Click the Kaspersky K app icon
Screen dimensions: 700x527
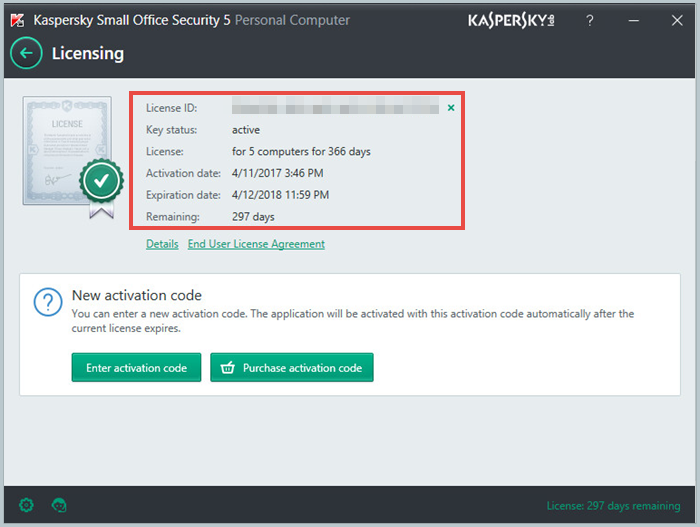[17, 20]
